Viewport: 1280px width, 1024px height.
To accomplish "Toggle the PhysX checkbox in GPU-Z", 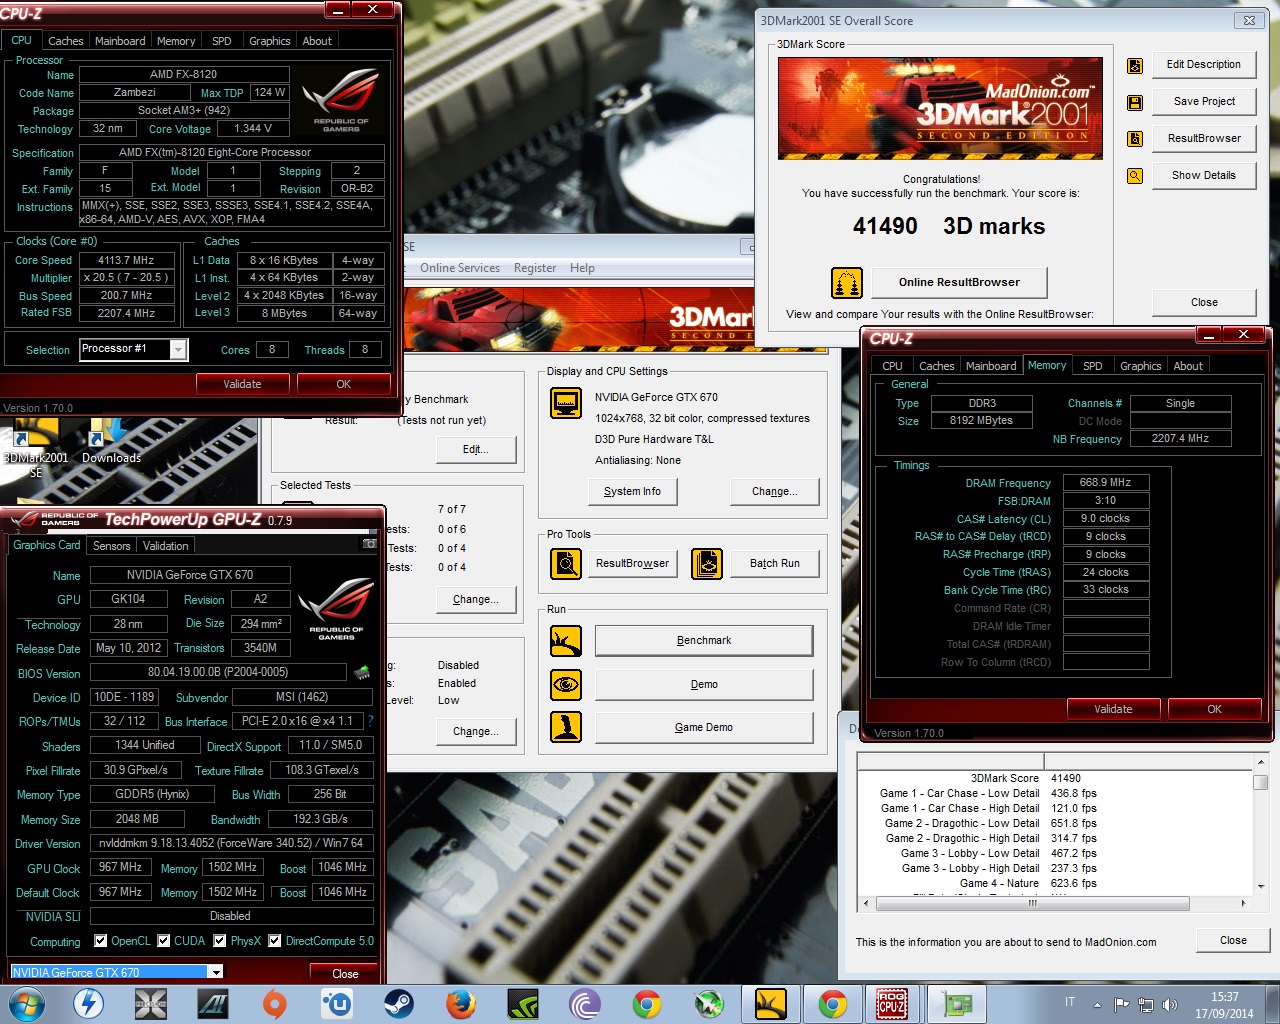I will point(220,941).
